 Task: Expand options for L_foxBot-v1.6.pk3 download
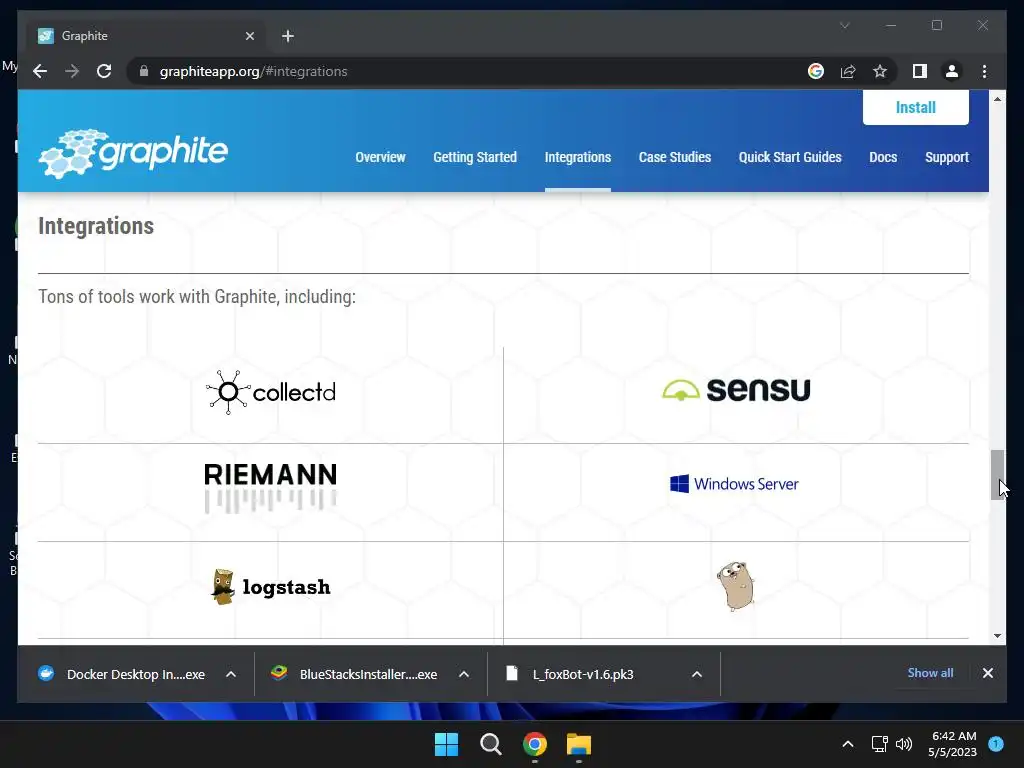tap(697, 674)
